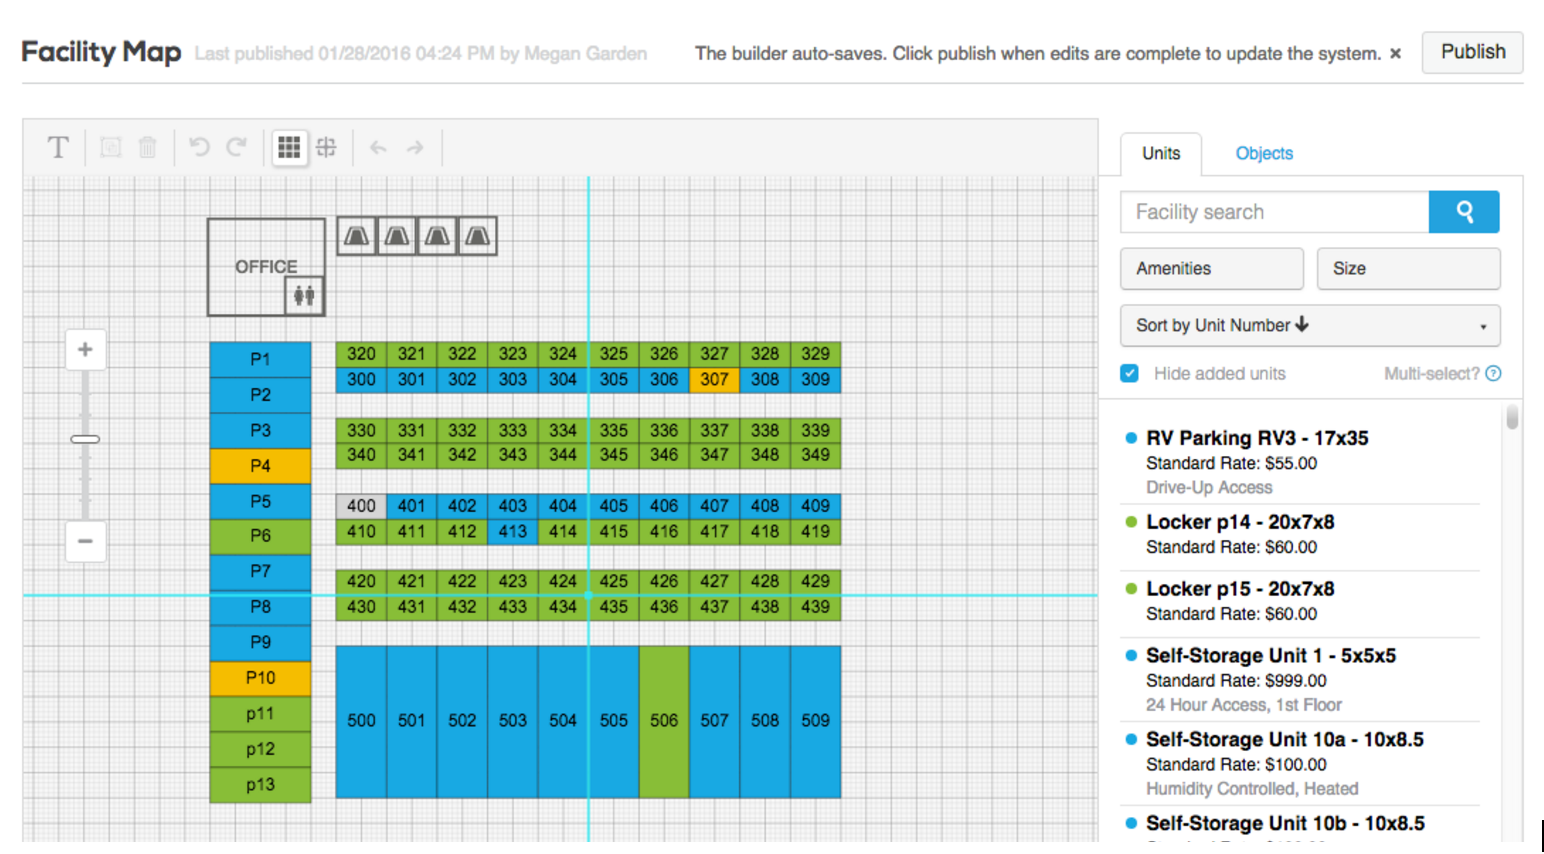1544x854 pixels.
Task: Select Locker p15 - 20x7x8 unit
Action: coord(1300,601)
